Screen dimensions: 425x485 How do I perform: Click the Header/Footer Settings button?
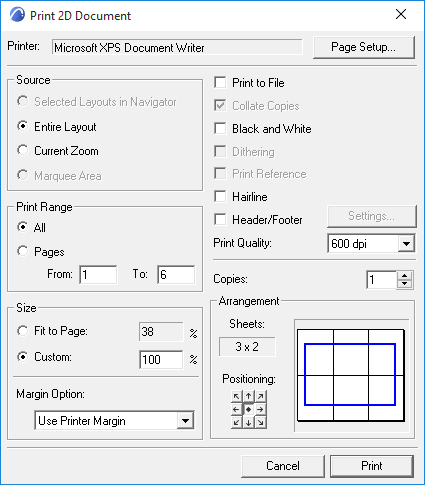(x=372, y=216)
